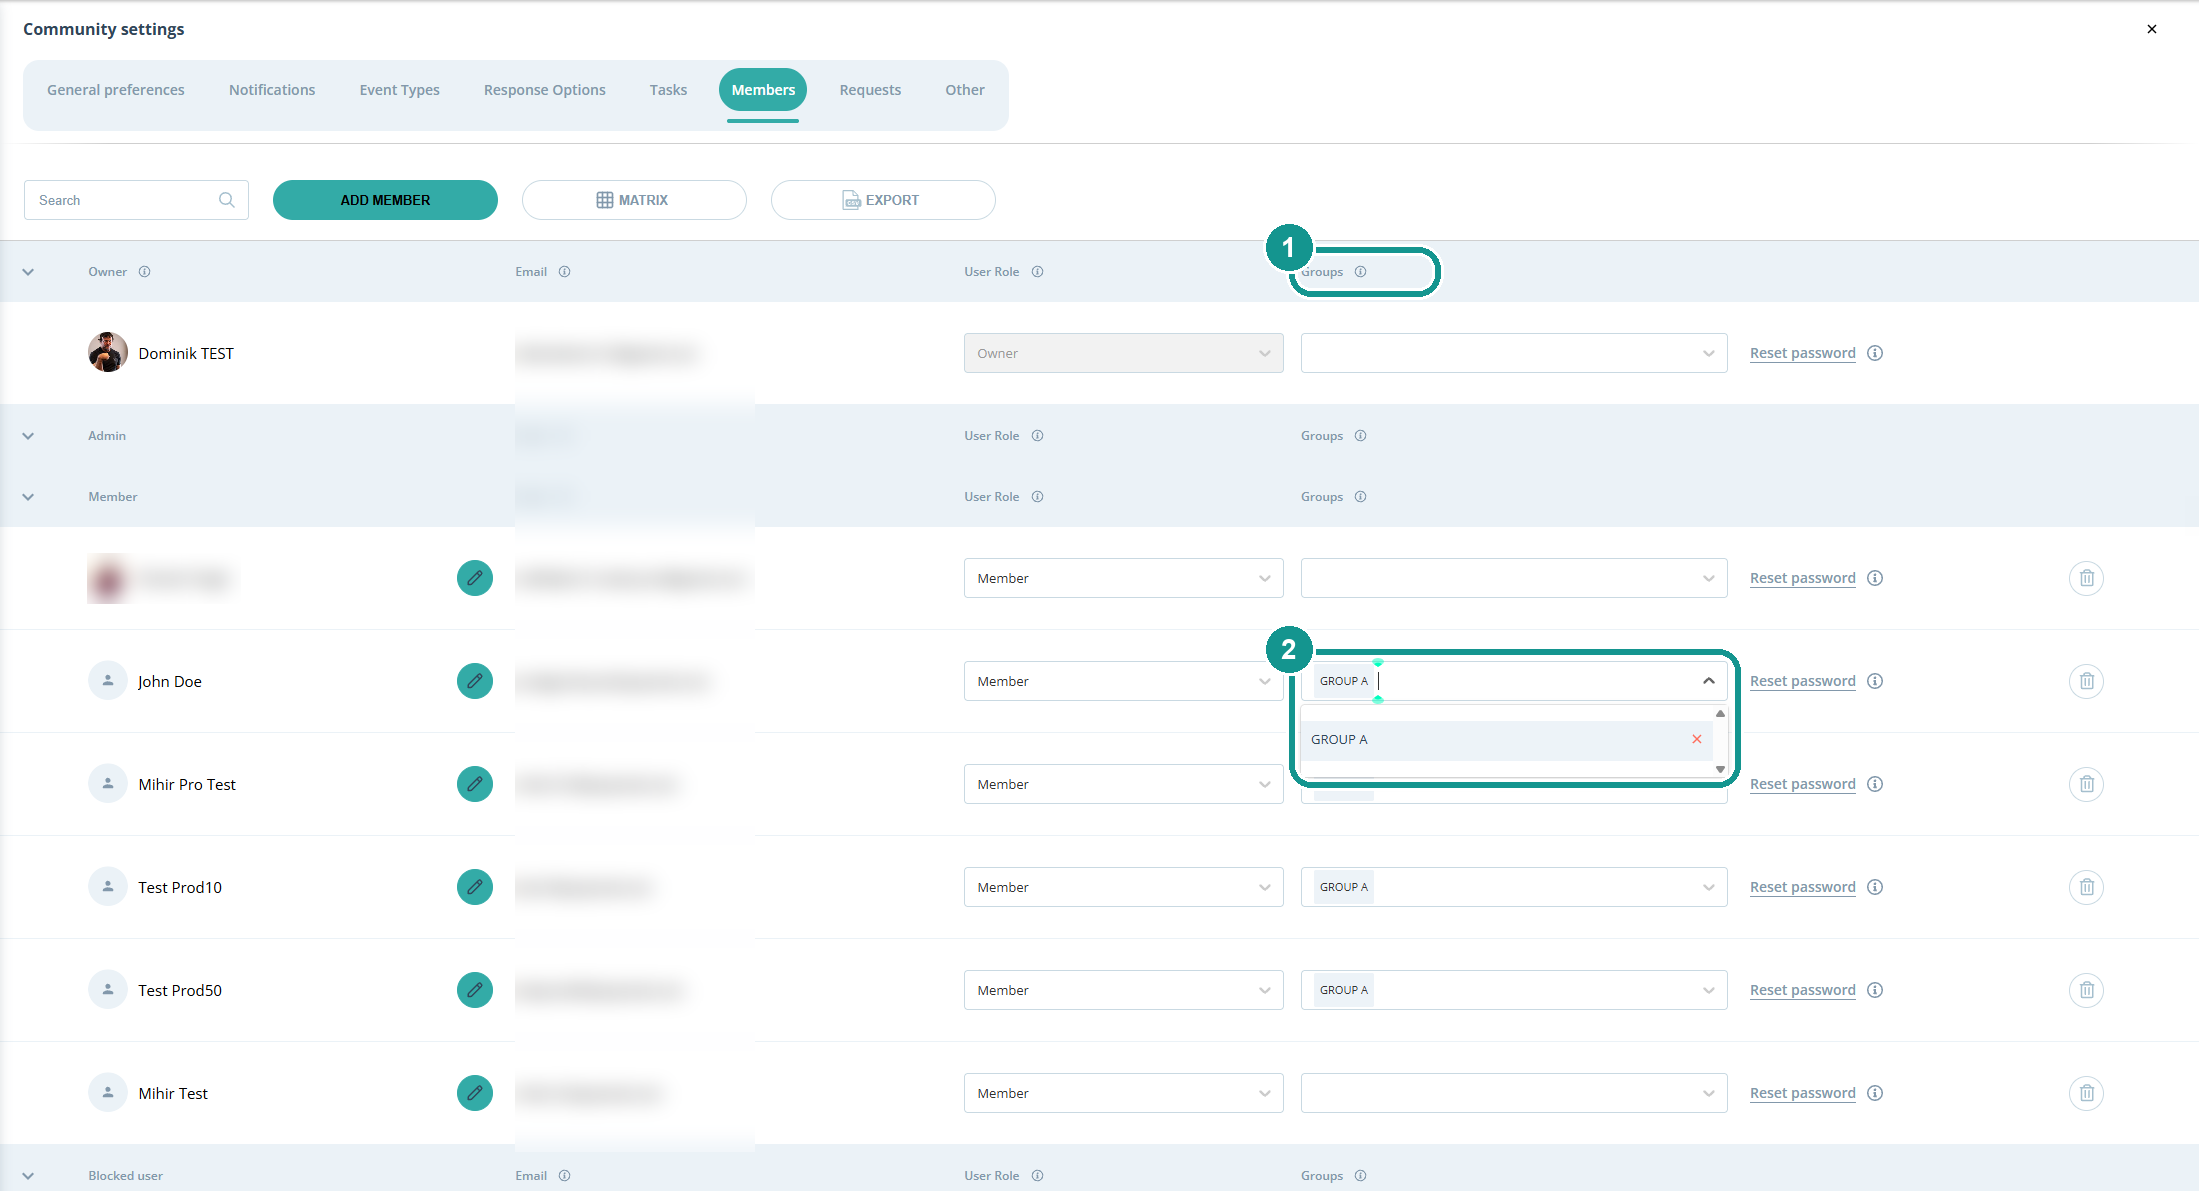Delete John Doe using trash icon
The height and width of the screenshot is (1191, 2199).
tap(2086, 681)
